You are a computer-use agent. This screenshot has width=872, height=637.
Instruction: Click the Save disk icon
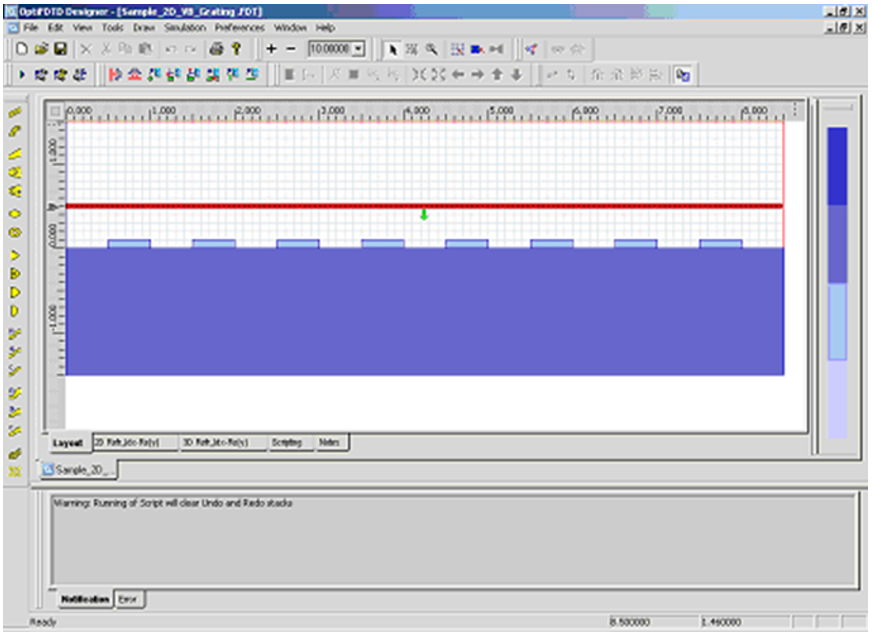(59, 49)
